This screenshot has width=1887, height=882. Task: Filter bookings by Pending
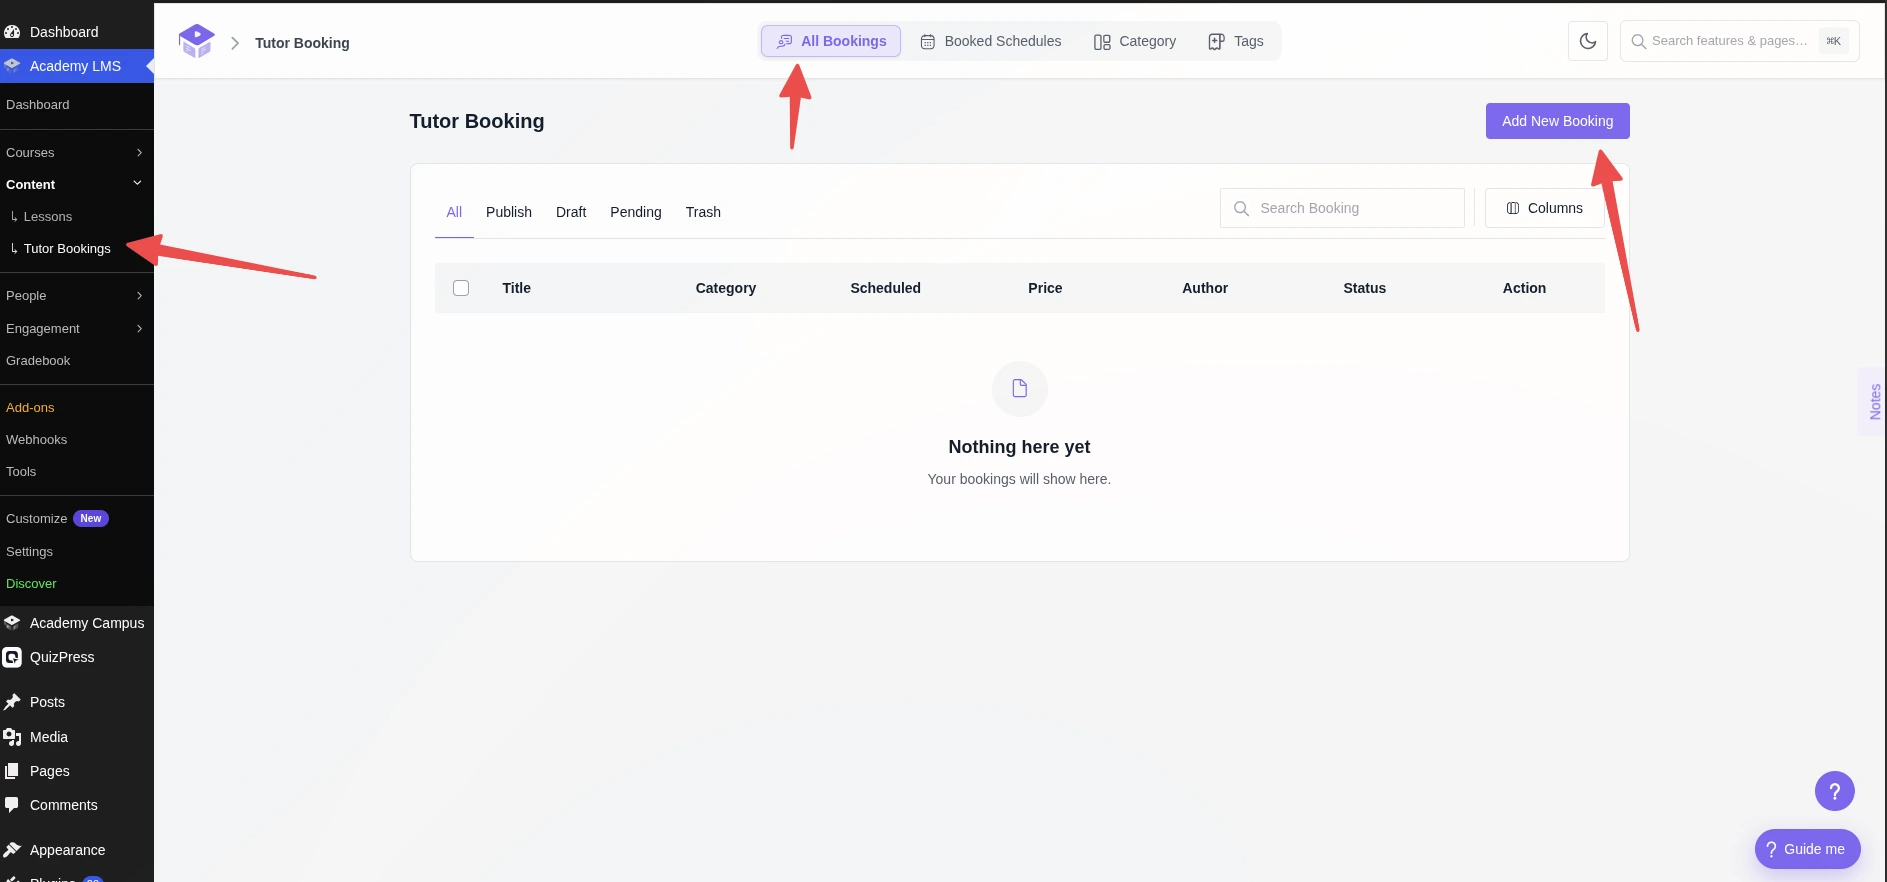pos(636,212)
